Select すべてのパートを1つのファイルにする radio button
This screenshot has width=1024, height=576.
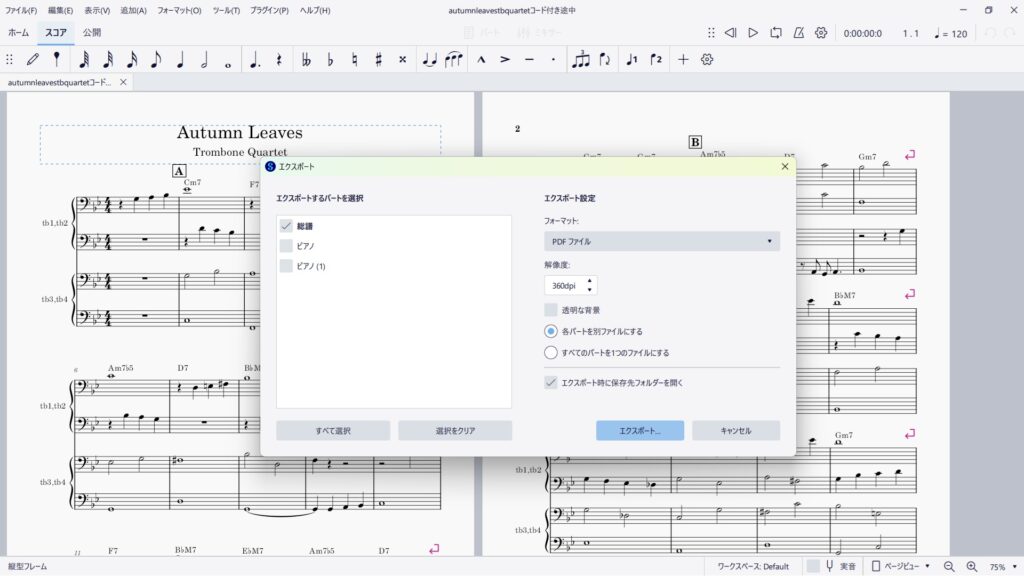click(x=551, y=352)
